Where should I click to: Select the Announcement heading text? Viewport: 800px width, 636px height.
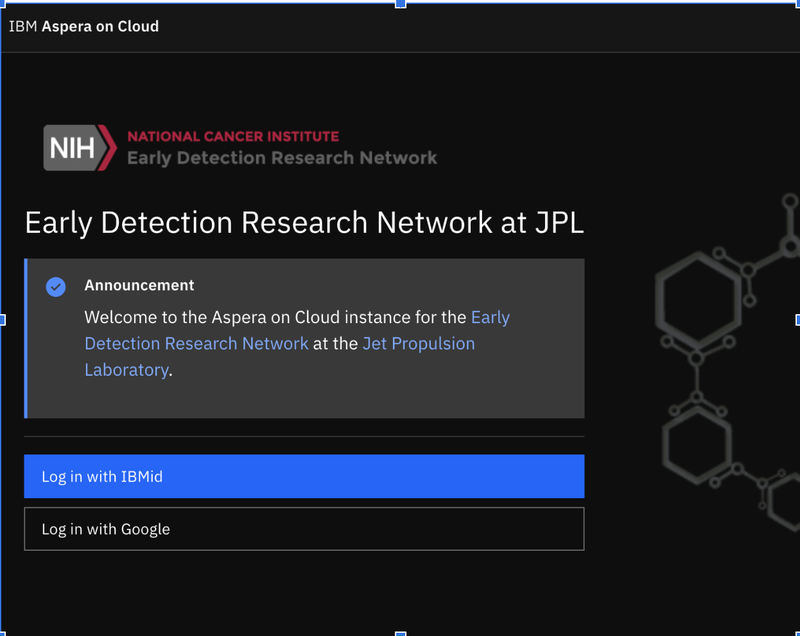139,285
